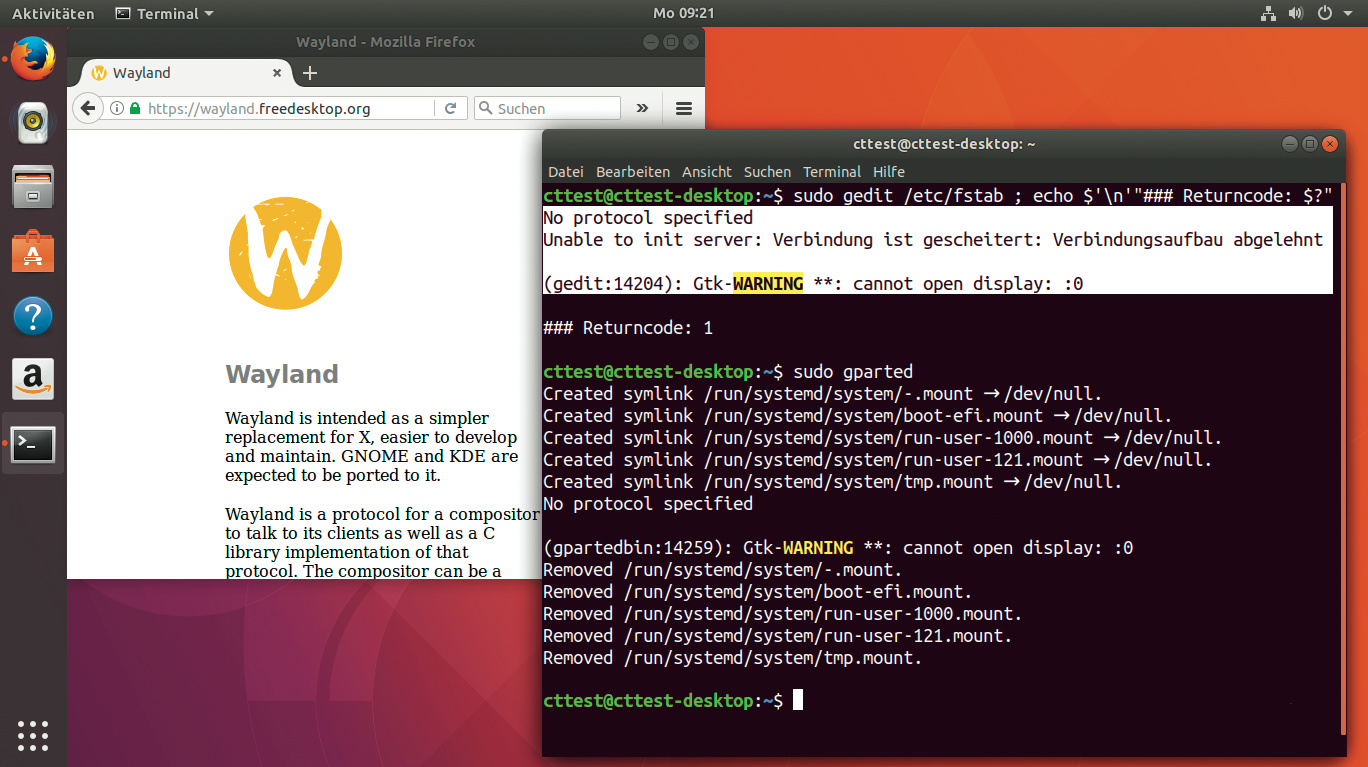Click Removed -.mount line
The image size is (1368, 767).
click(x=723, y=570)
